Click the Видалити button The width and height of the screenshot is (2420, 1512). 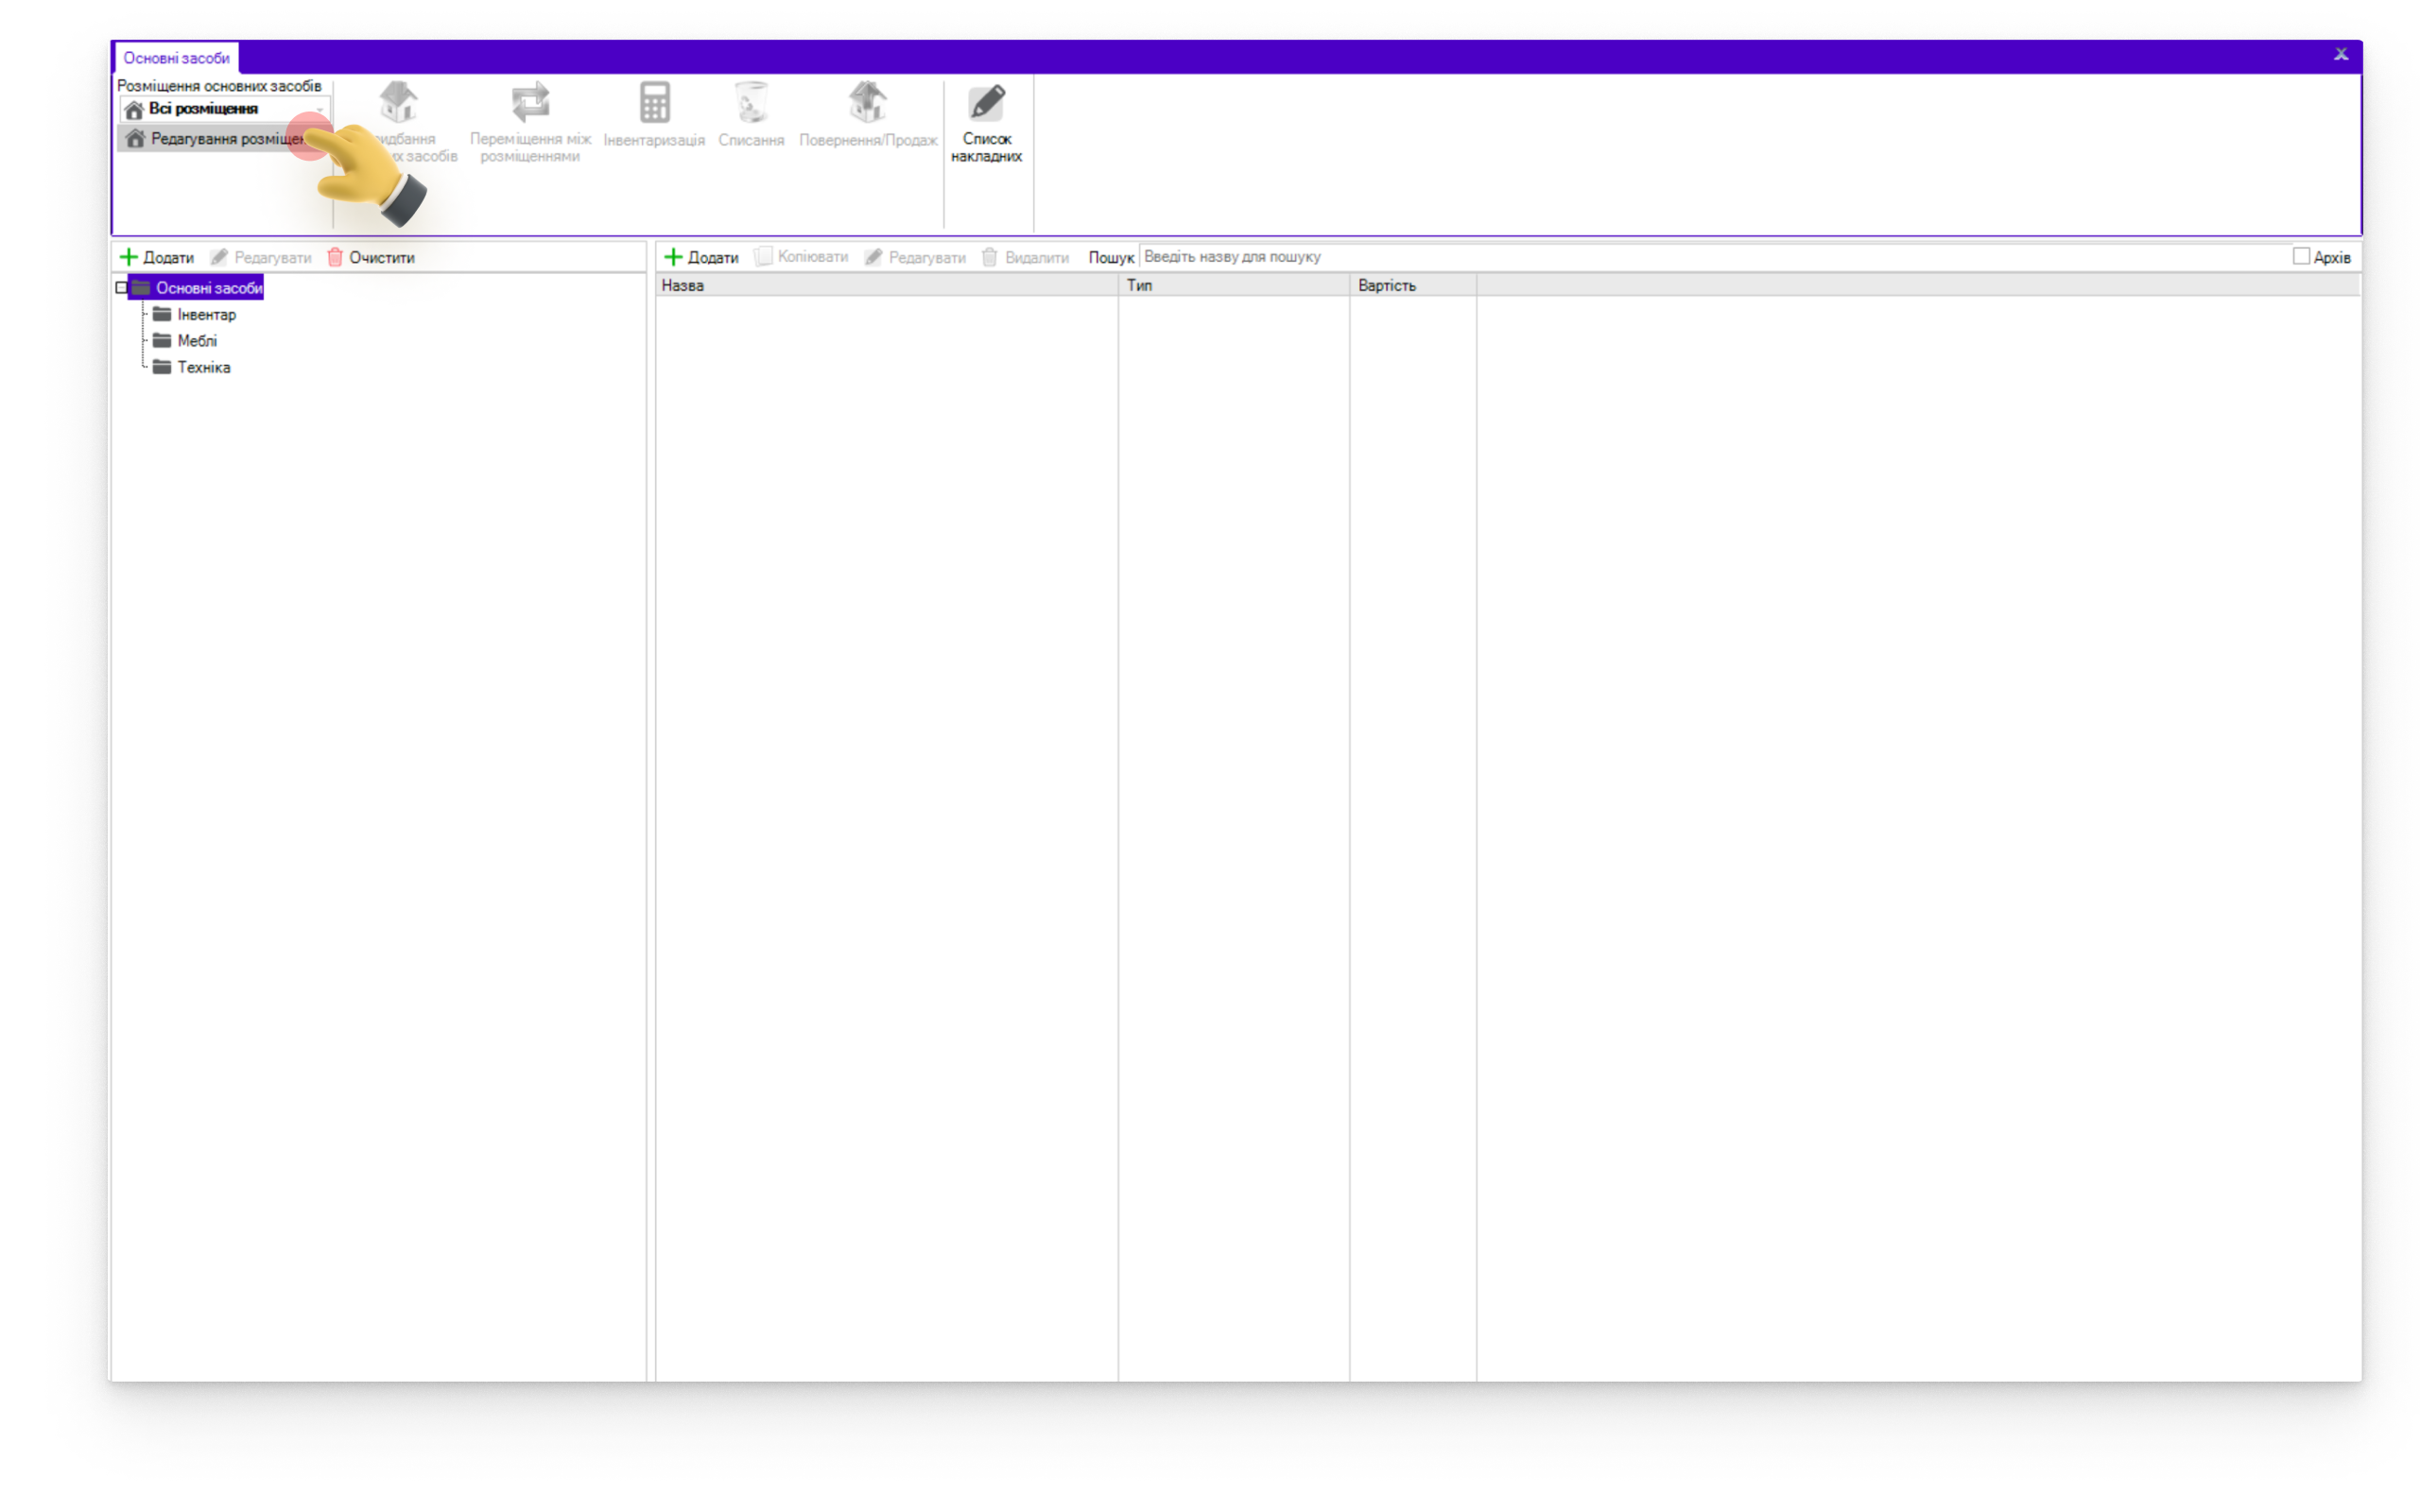1025,257
